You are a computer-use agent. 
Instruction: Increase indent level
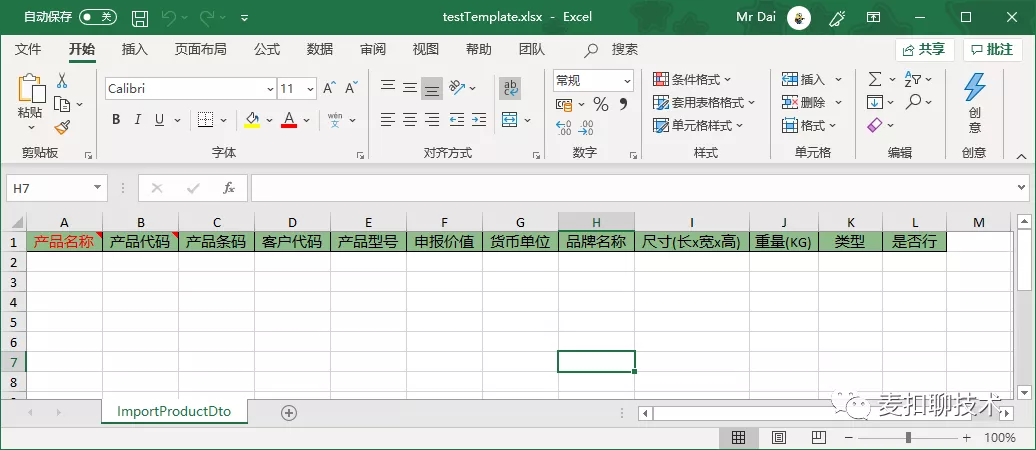478,120
